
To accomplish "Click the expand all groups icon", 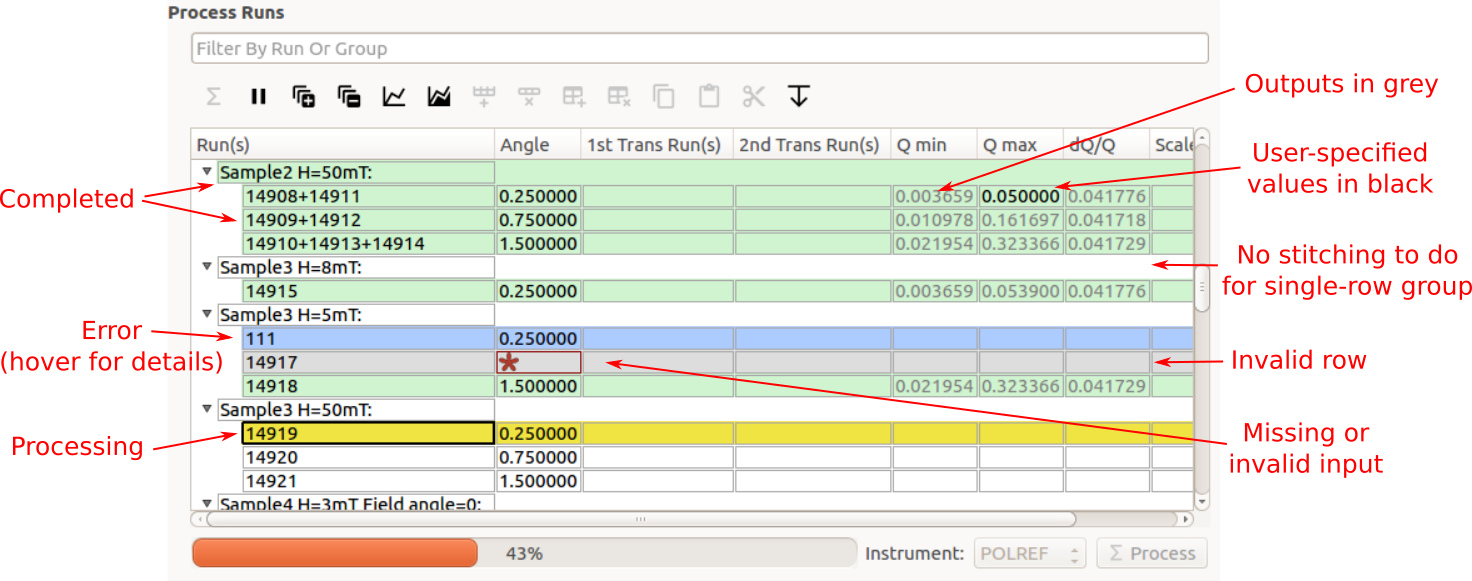I will 304,97.
